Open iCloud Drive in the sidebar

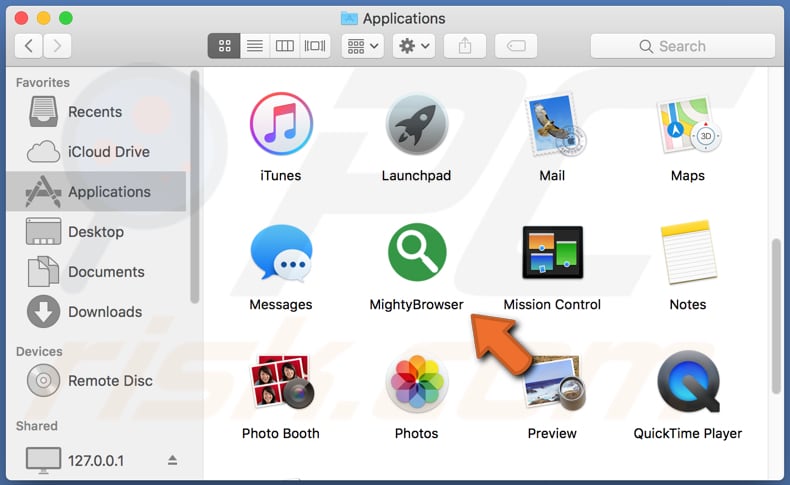pos(96,152)
